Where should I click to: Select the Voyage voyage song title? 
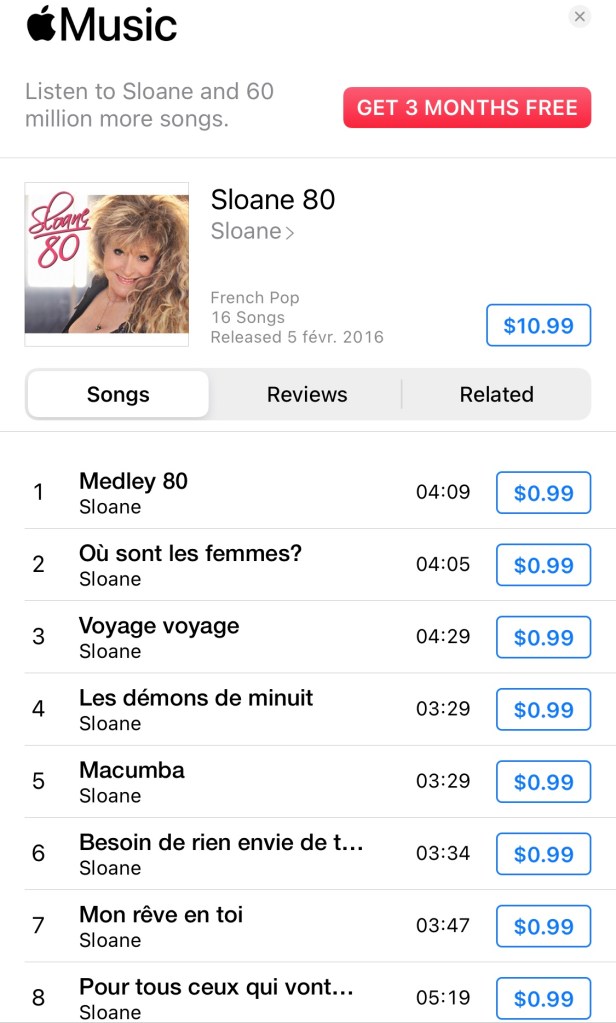[x=159, y=626]
